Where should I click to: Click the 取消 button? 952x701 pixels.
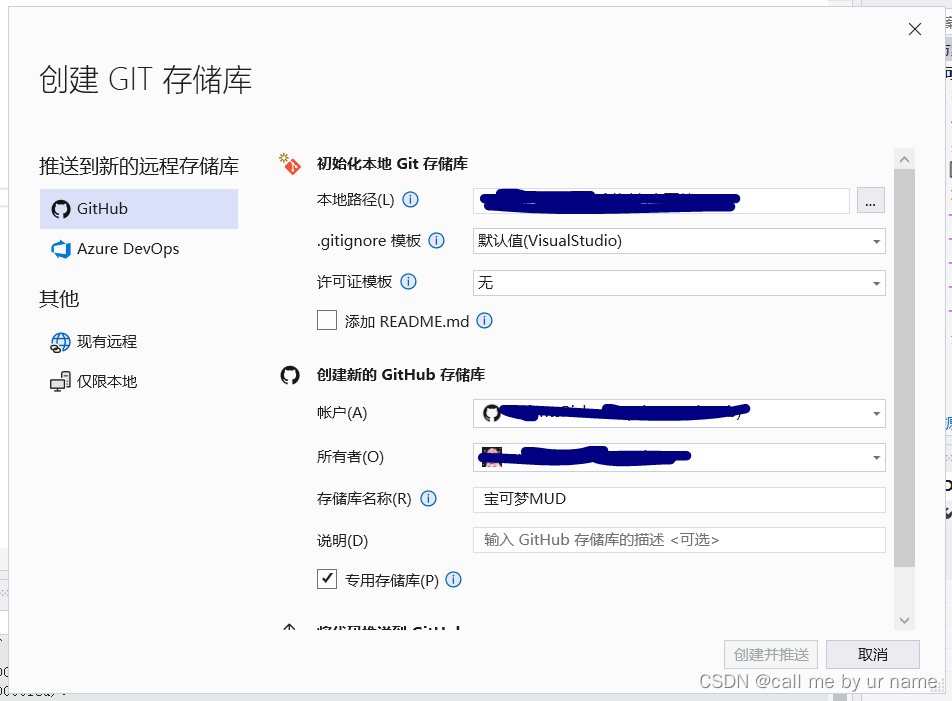click(x=871, y=654)
